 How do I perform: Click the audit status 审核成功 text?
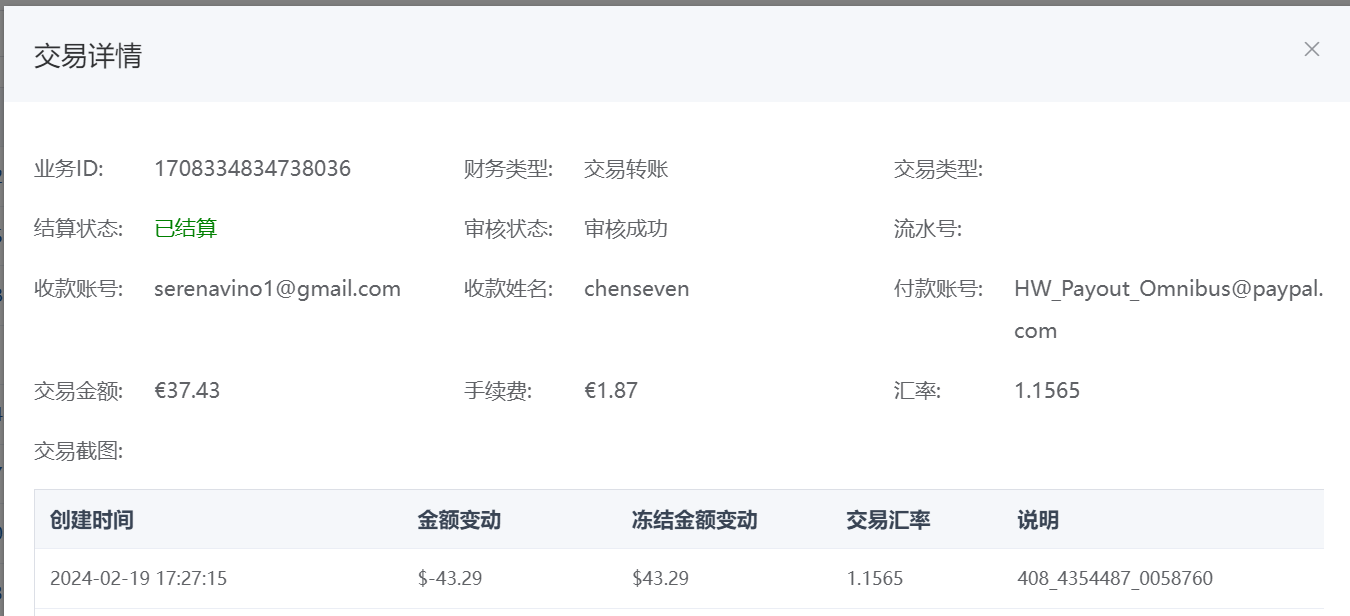626,229
